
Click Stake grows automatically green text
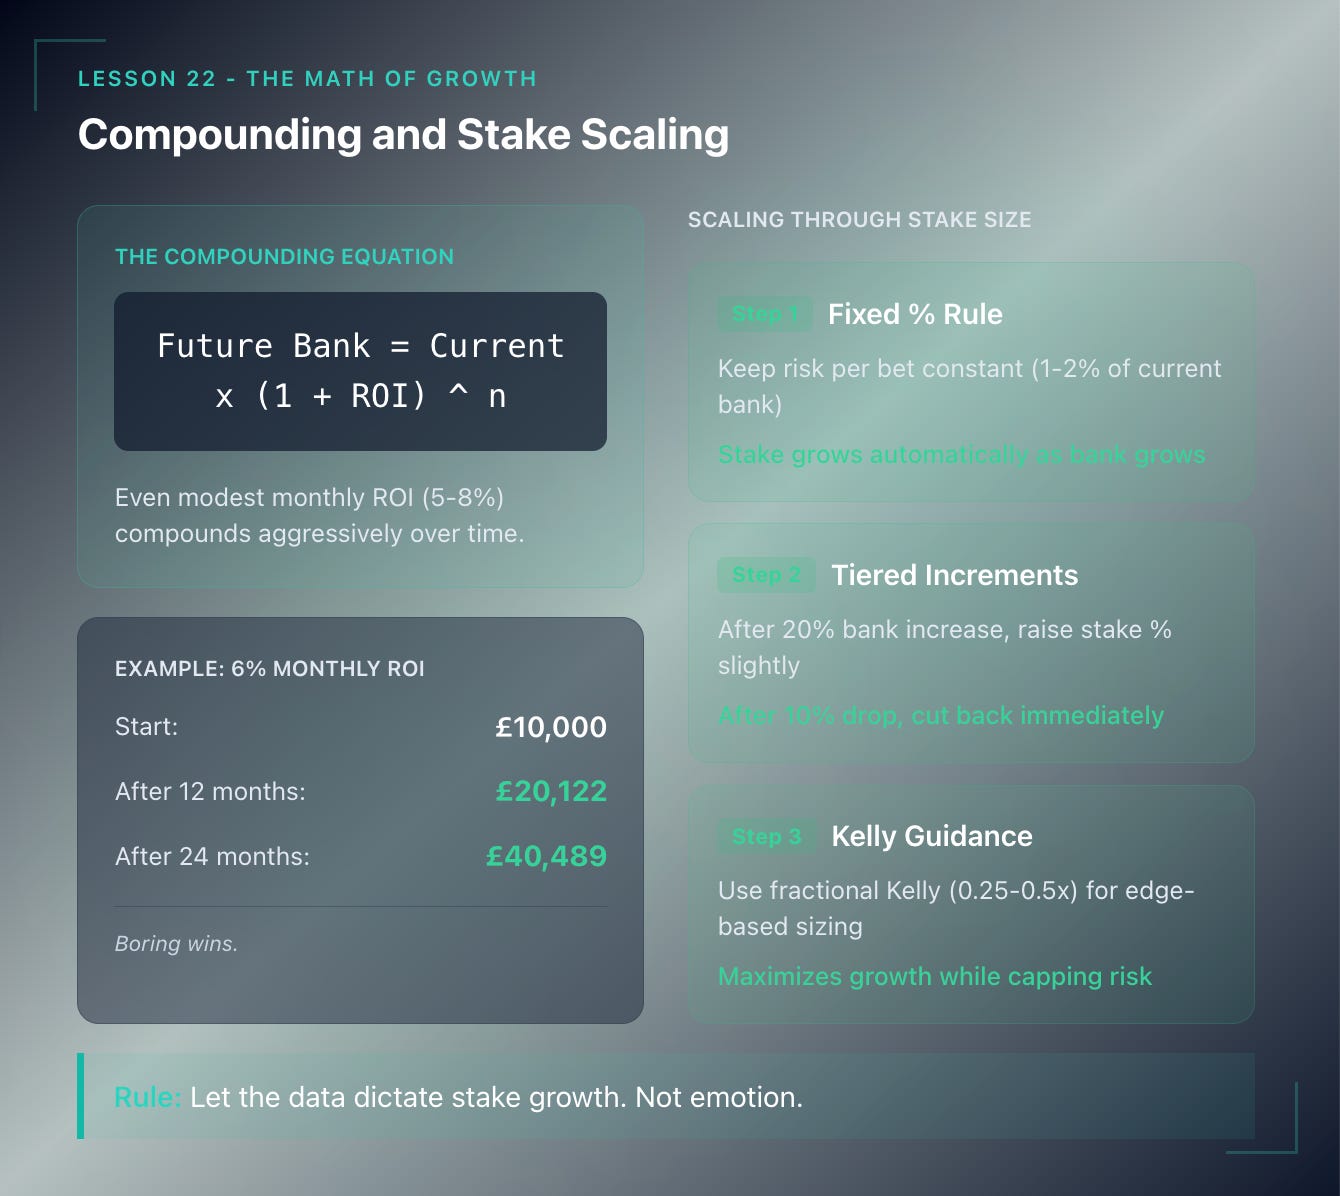962,455
